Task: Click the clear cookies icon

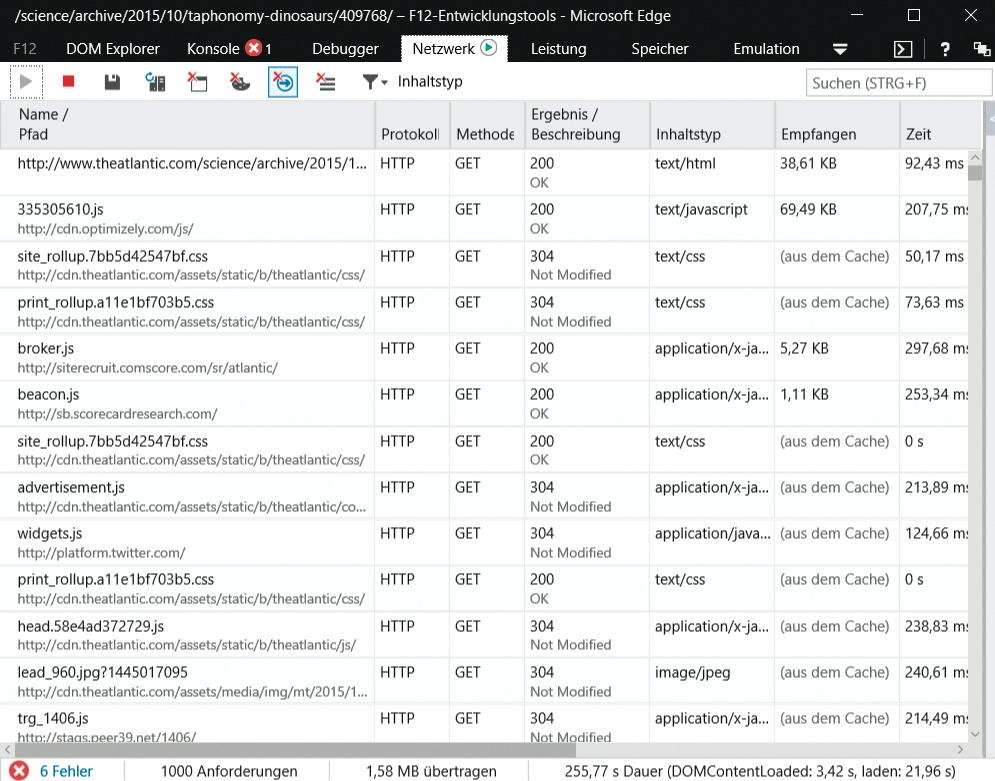Action: coord(240,82)
